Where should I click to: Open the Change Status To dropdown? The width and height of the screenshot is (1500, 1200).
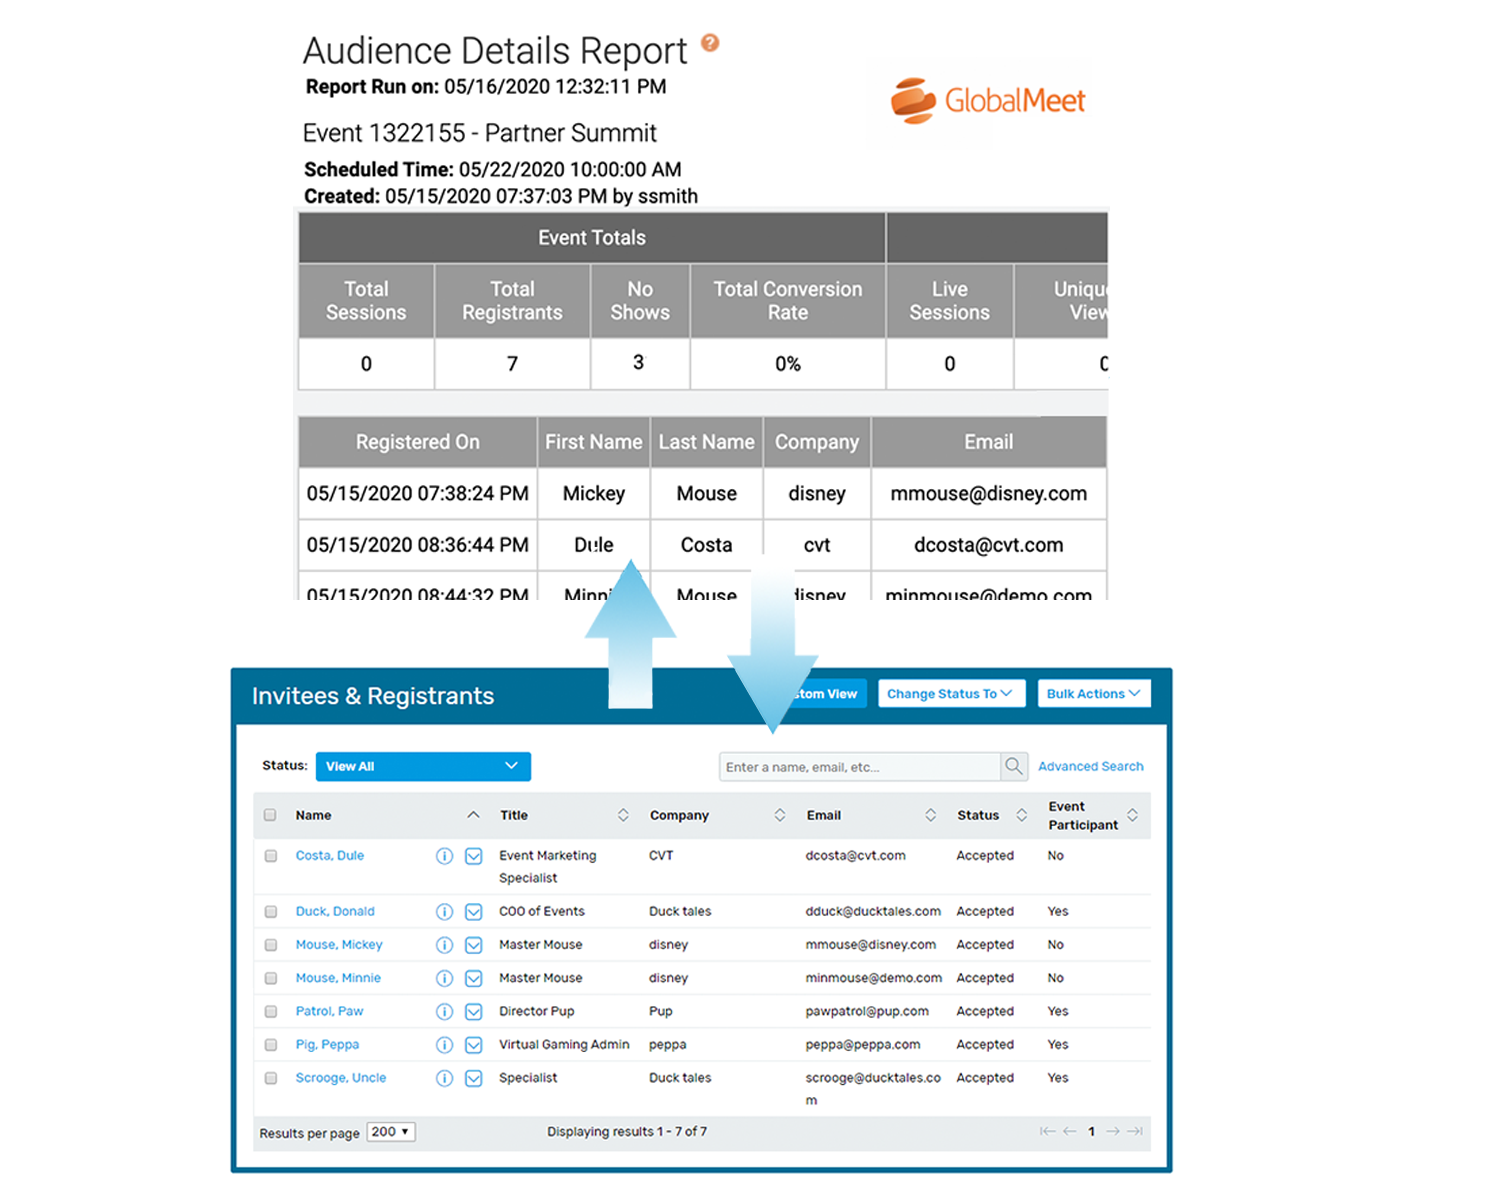[950, 693]
